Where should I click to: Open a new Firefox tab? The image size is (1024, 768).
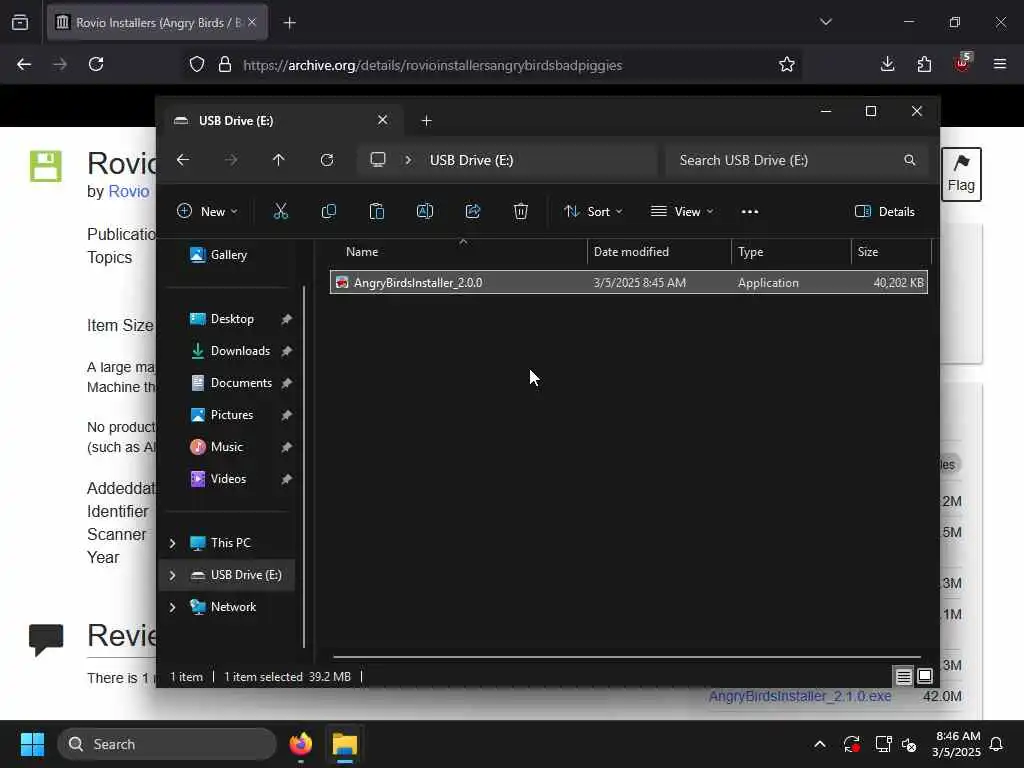tap(289, 23)
